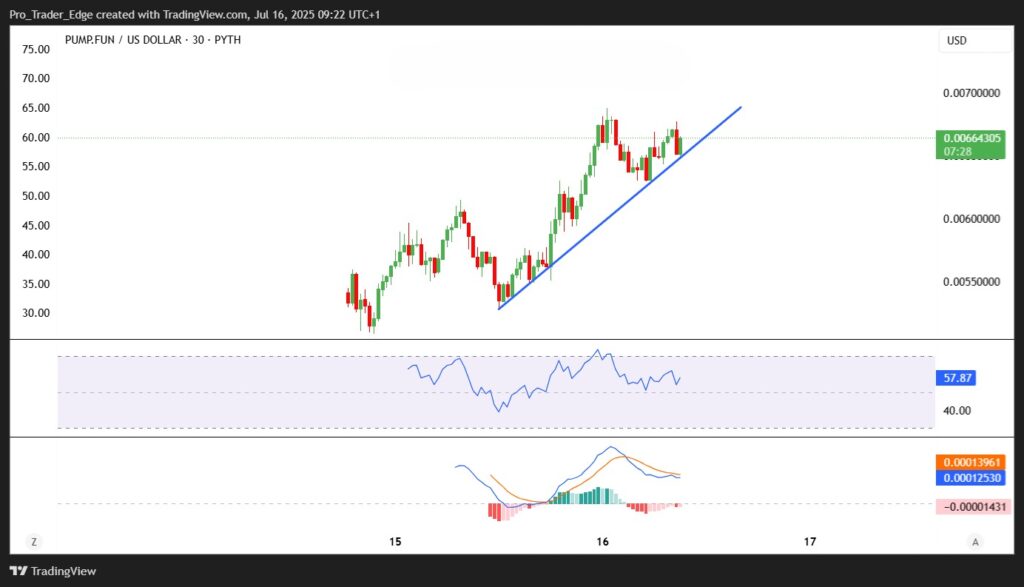Viewport: 1024px width, 587px height.
Task: Click the date label 15 on time axis
Action: [395, 541]
